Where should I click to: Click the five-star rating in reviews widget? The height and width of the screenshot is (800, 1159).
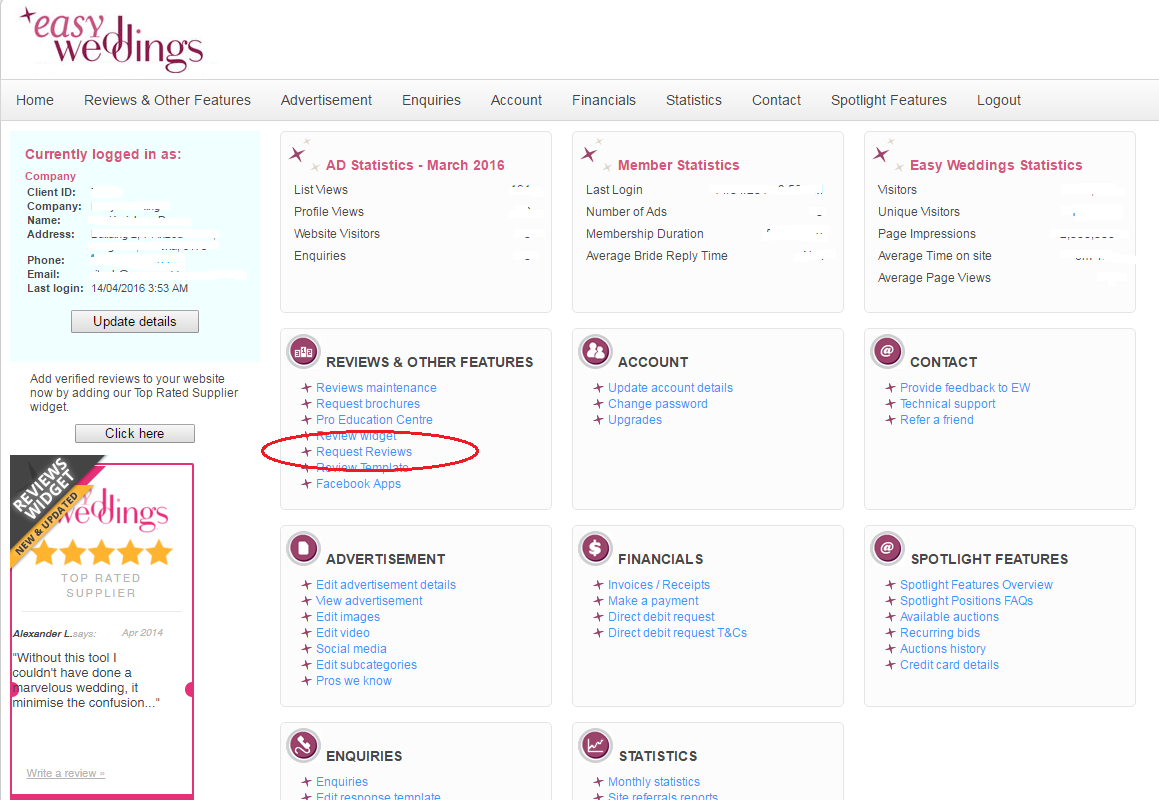102,552
